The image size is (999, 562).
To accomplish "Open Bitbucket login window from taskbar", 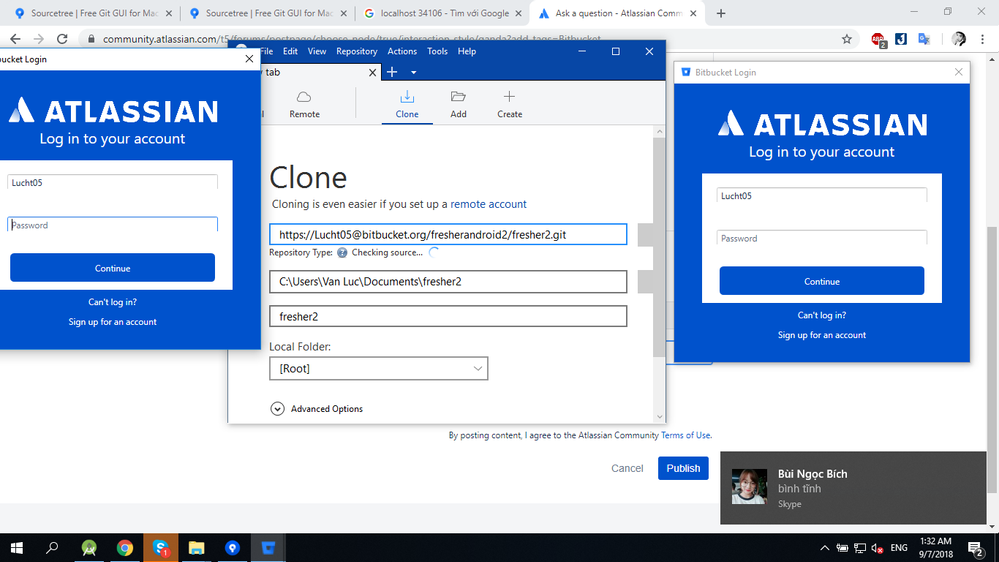I will coord(268,548).
